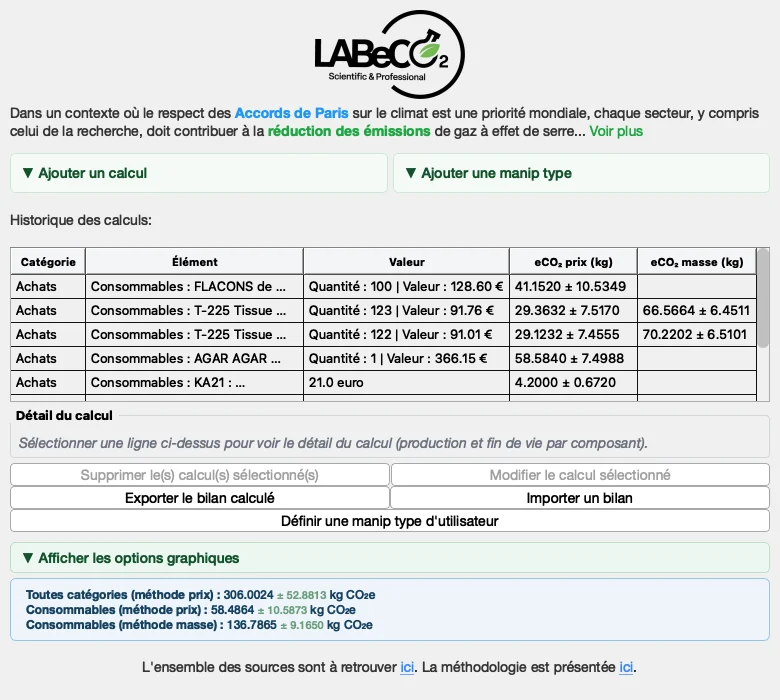
Task: Click the 'réduction des émissions' link
Action: click(349, 131)
